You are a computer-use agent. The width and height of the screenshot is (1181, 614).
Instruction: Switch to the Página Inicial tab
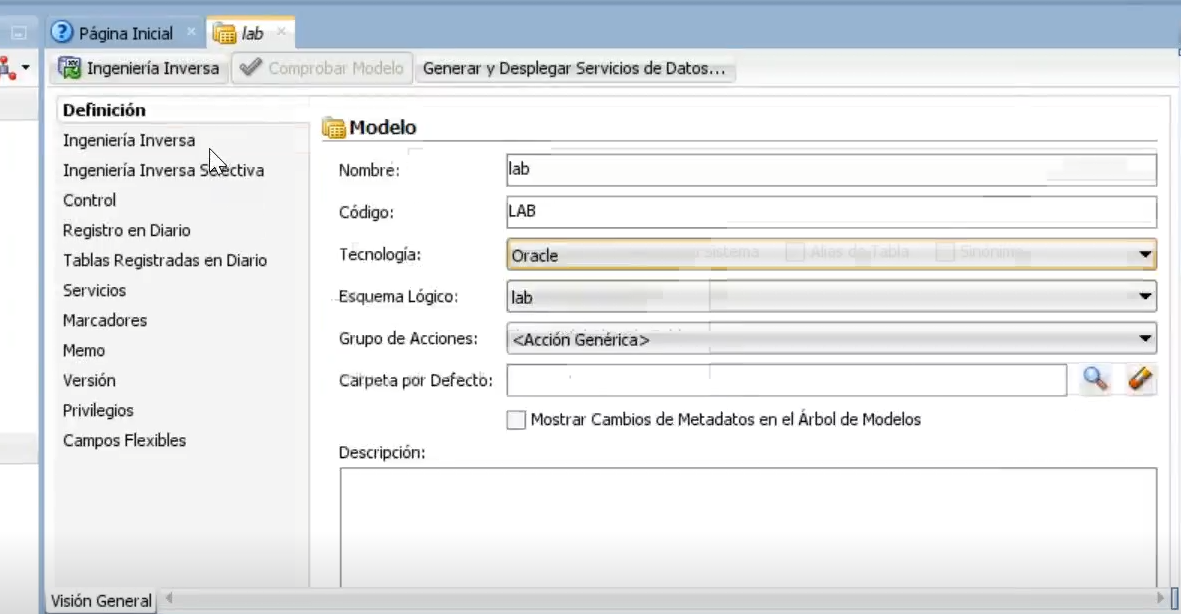pos(120,31)
